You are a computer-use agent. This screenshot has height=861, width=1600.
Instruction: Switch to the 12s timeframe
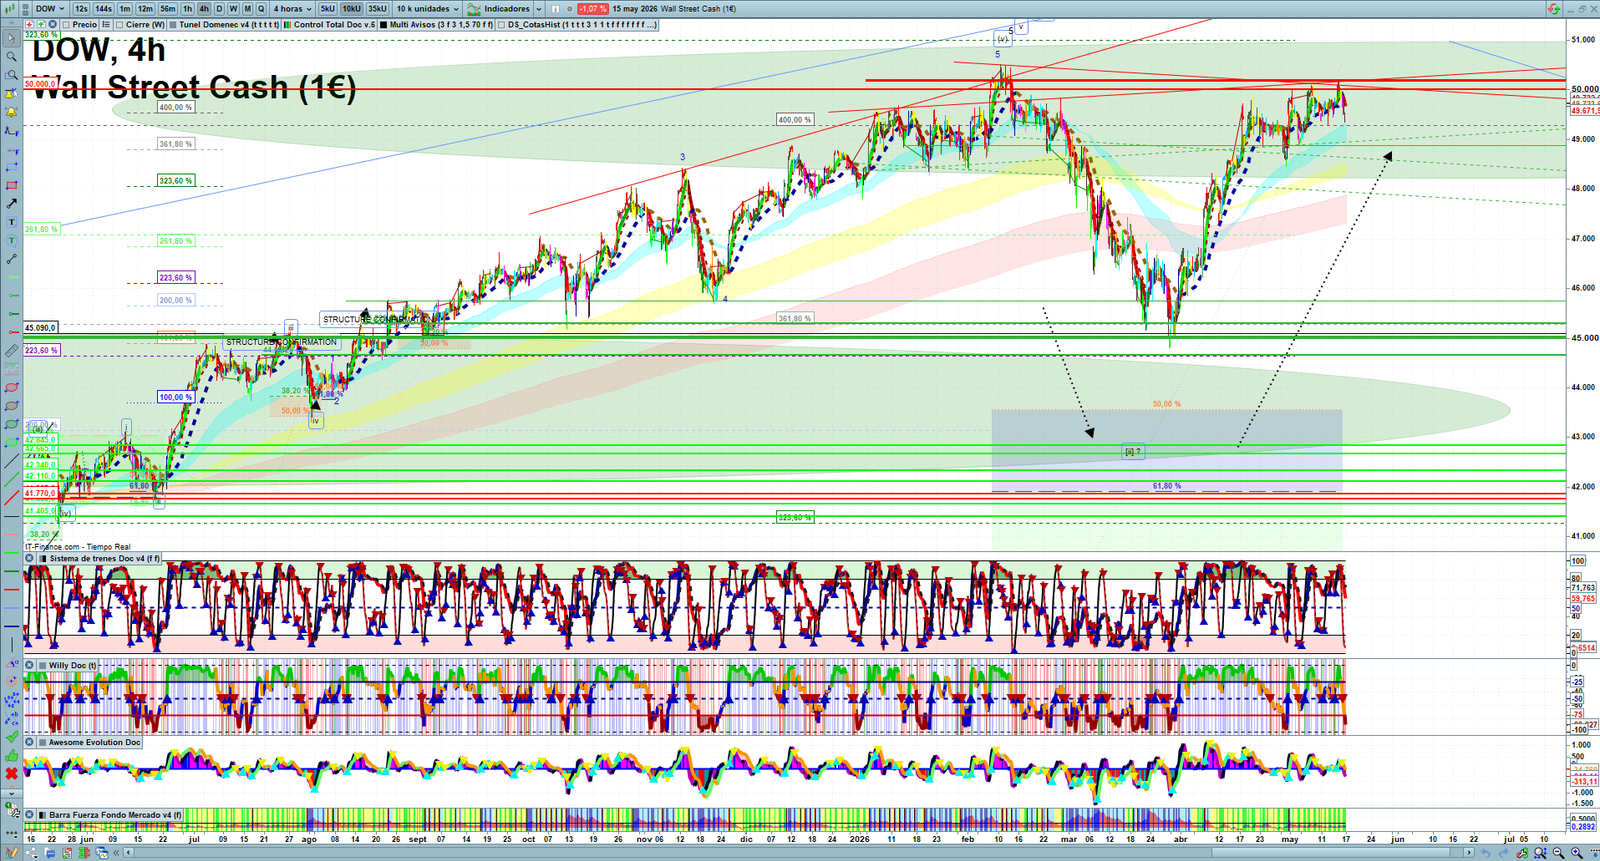click(81, 9)
